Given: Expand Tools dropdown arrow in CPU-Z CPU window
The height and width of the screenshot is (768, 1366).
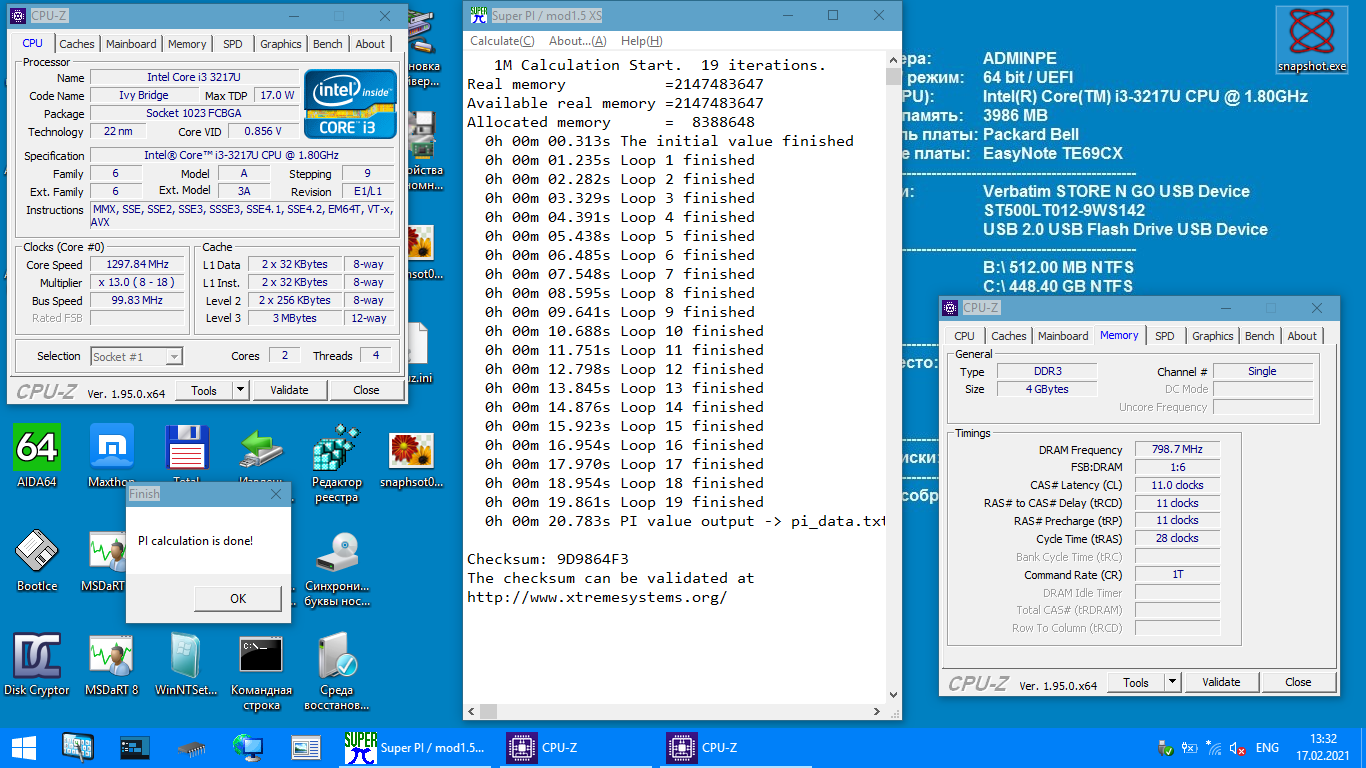Looking at the screenshot, I should (240, 390).
